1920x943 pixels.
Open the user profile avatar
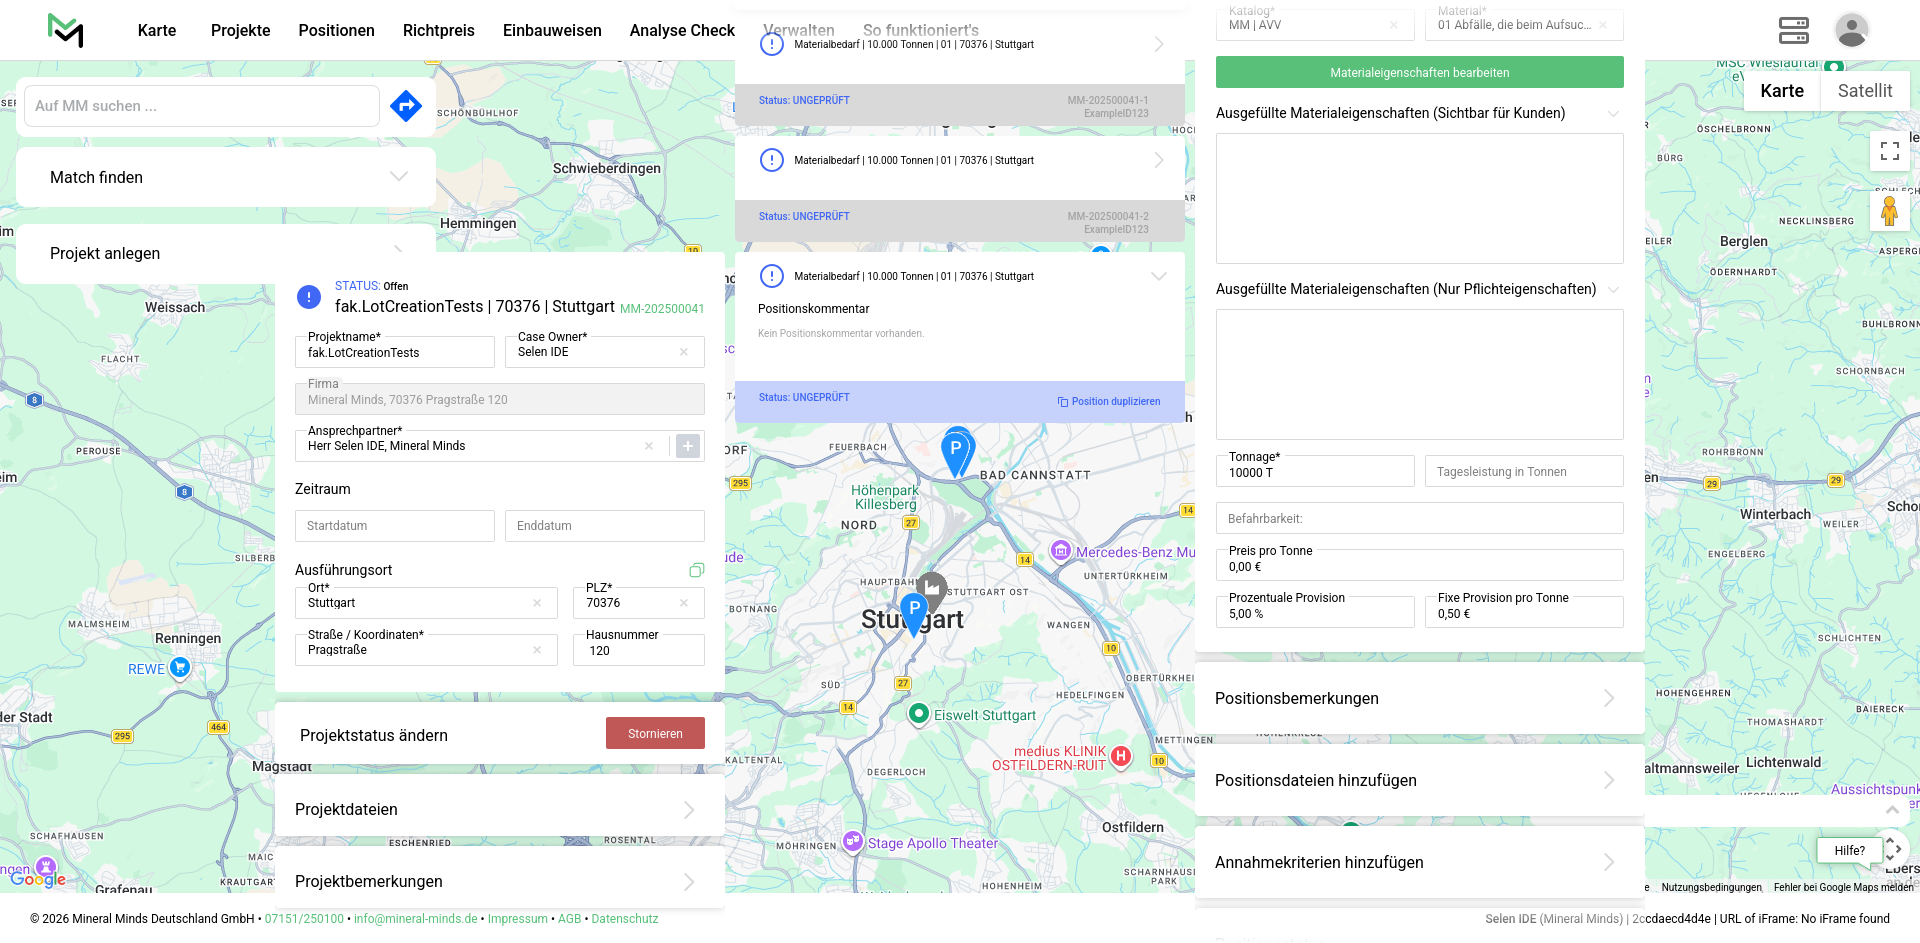click(x=1851, y=30)
